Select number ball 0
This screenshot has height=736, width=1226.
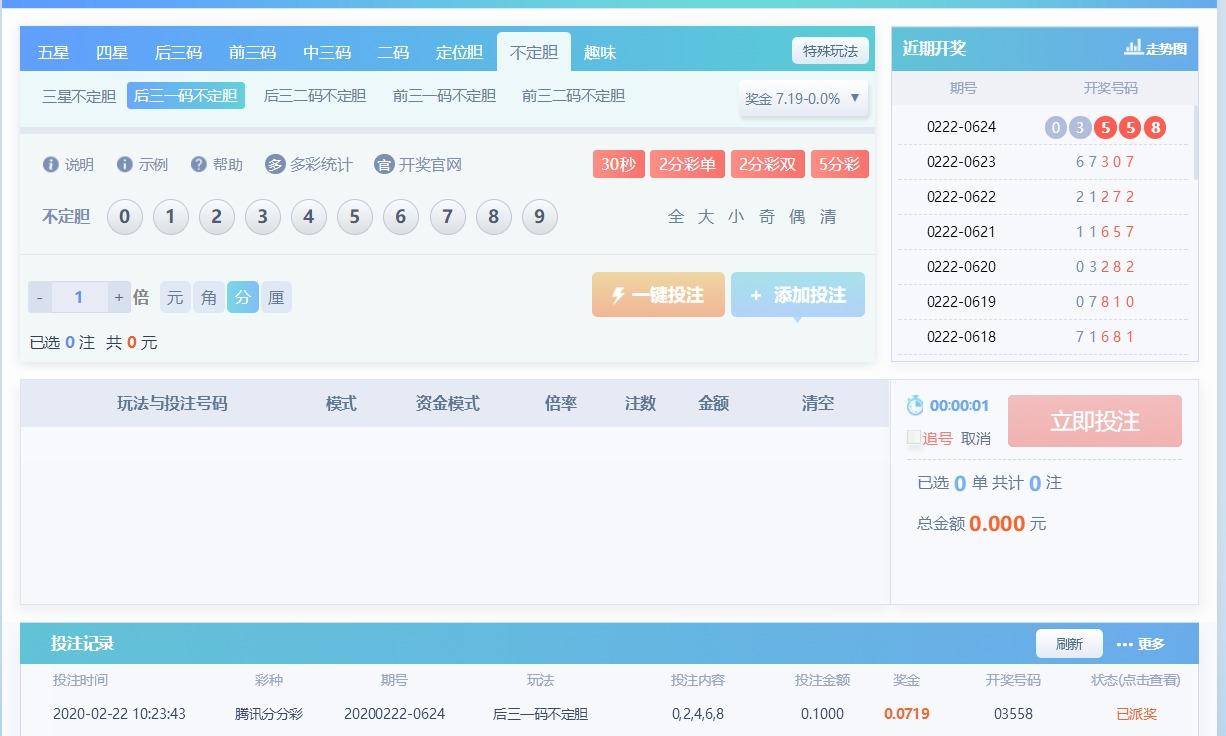point(125,217)
